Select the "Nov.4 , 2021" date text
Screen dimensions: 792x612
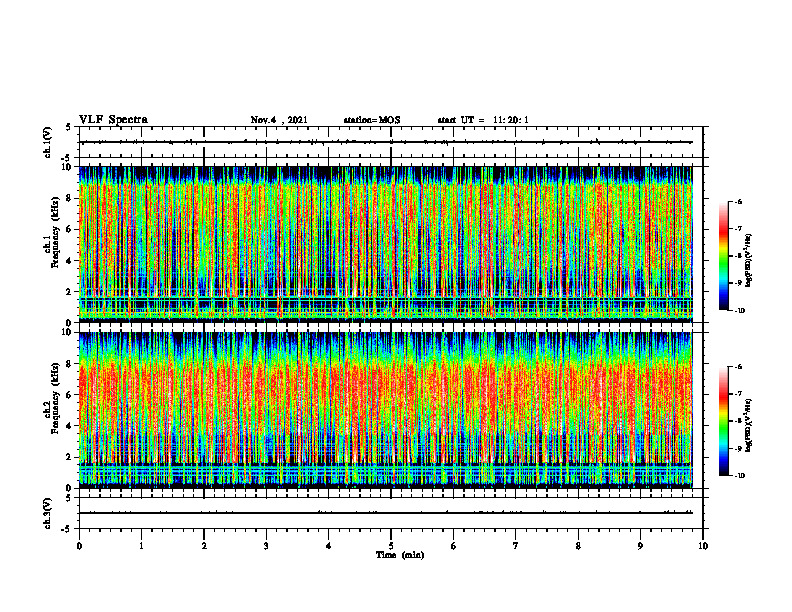pyautogui.click(x=279, y=120)
